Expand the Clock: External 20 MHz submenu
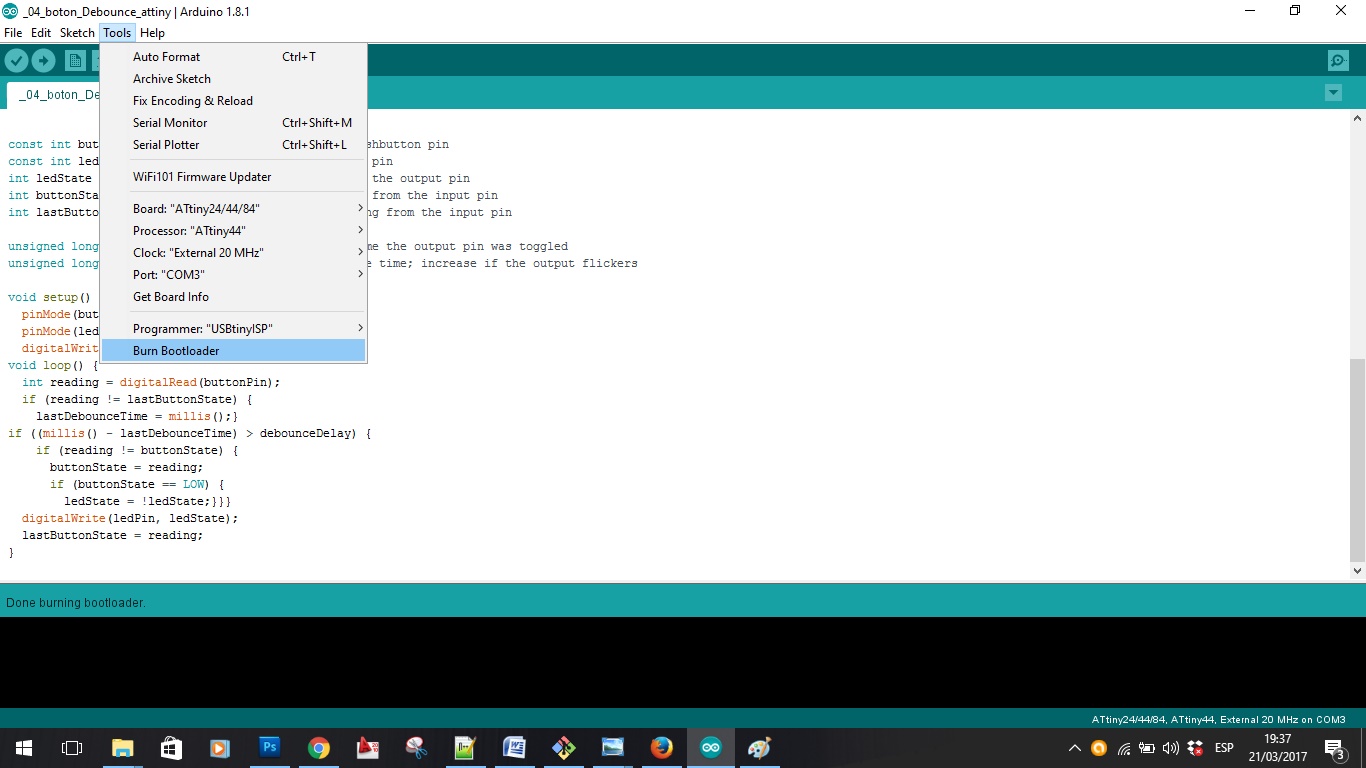The height and width of the screenshot is (768, 1366). pos(234,253)
